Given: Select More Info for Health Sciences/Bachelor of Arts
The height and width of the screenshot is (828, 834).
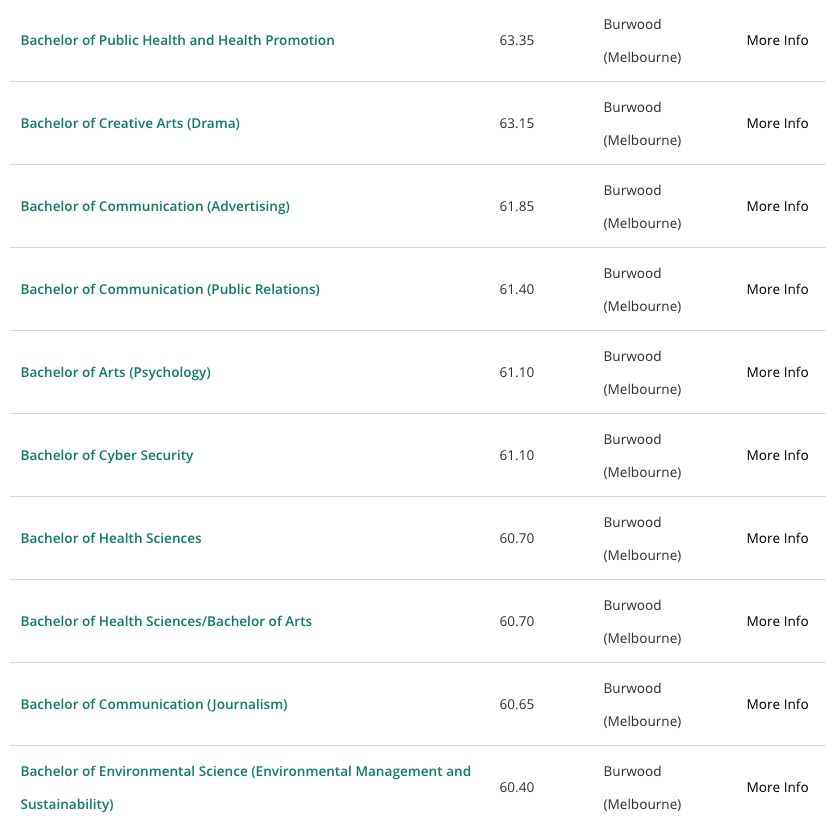Looking at the screenshot, I should click(777, 621).
